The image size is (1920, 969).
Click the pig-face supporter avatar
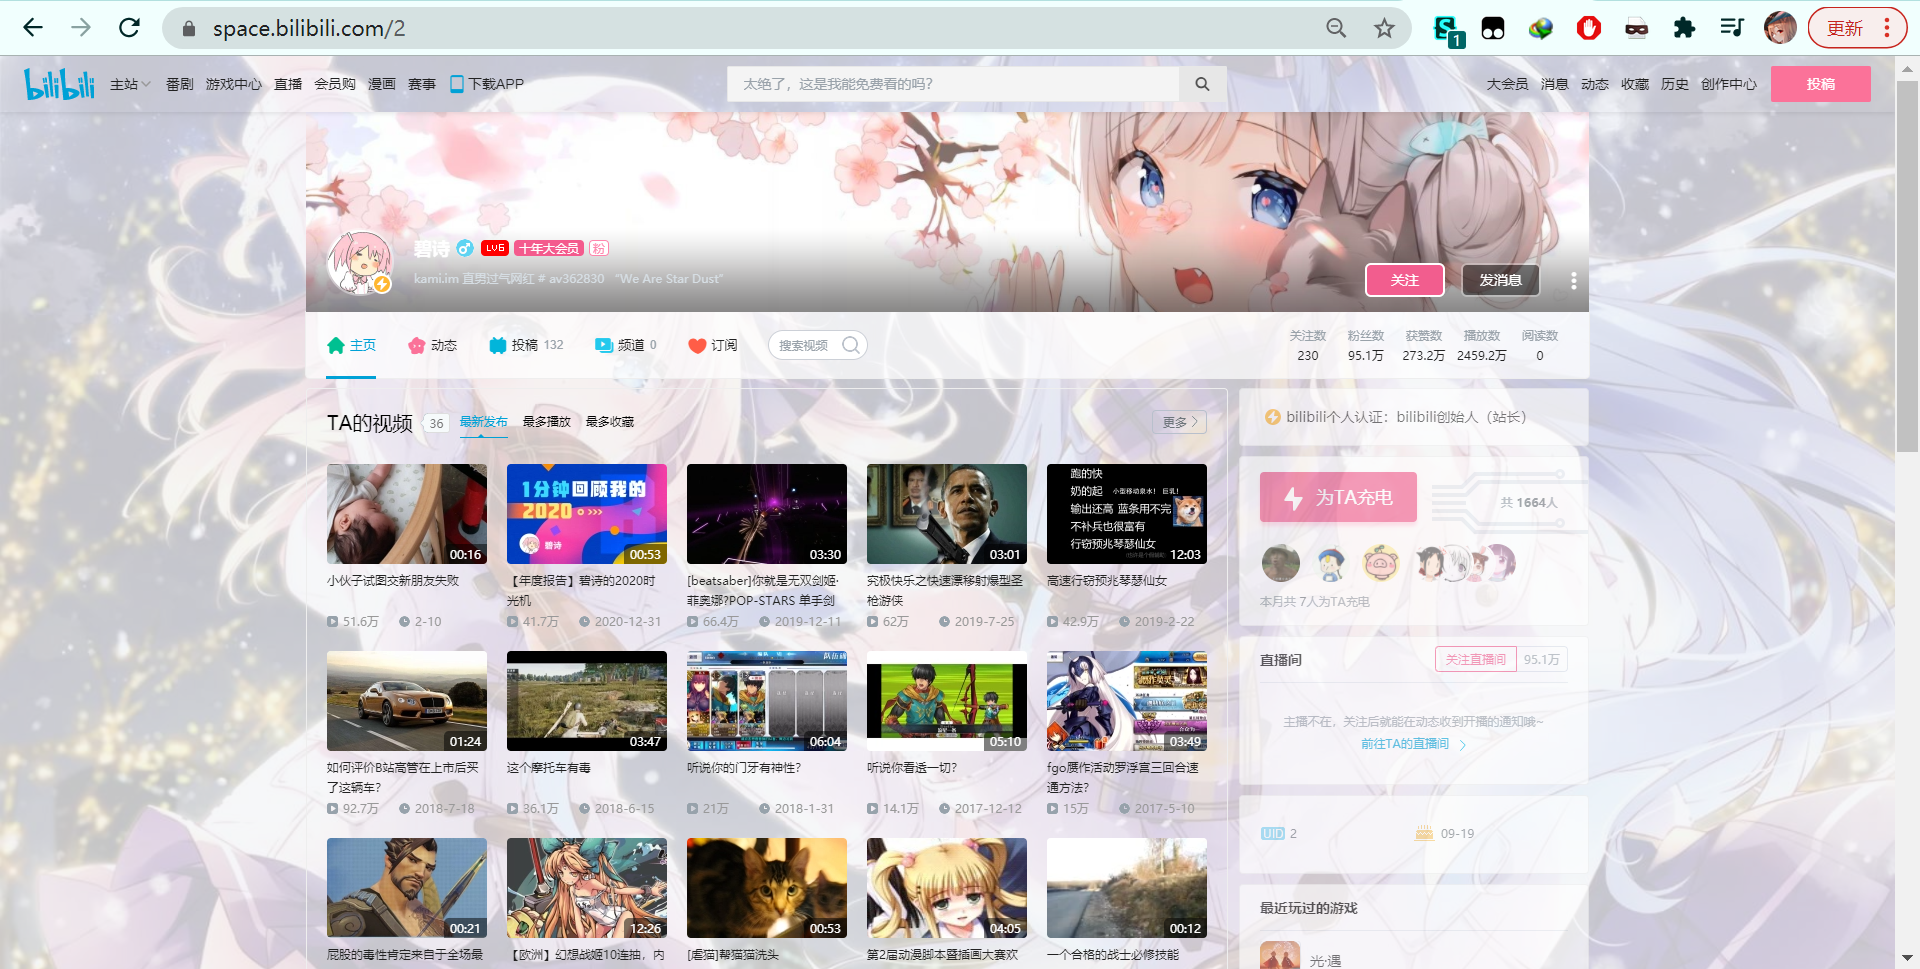click(x=1380, y=564)
